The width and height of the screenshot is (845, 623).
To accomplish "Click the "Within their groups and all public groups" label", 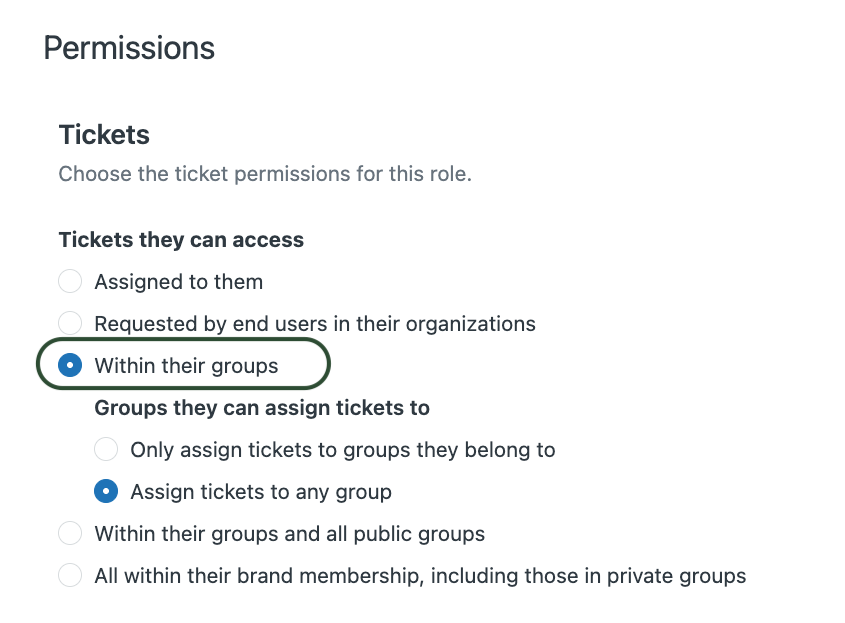I will click(x=288, y=533).
